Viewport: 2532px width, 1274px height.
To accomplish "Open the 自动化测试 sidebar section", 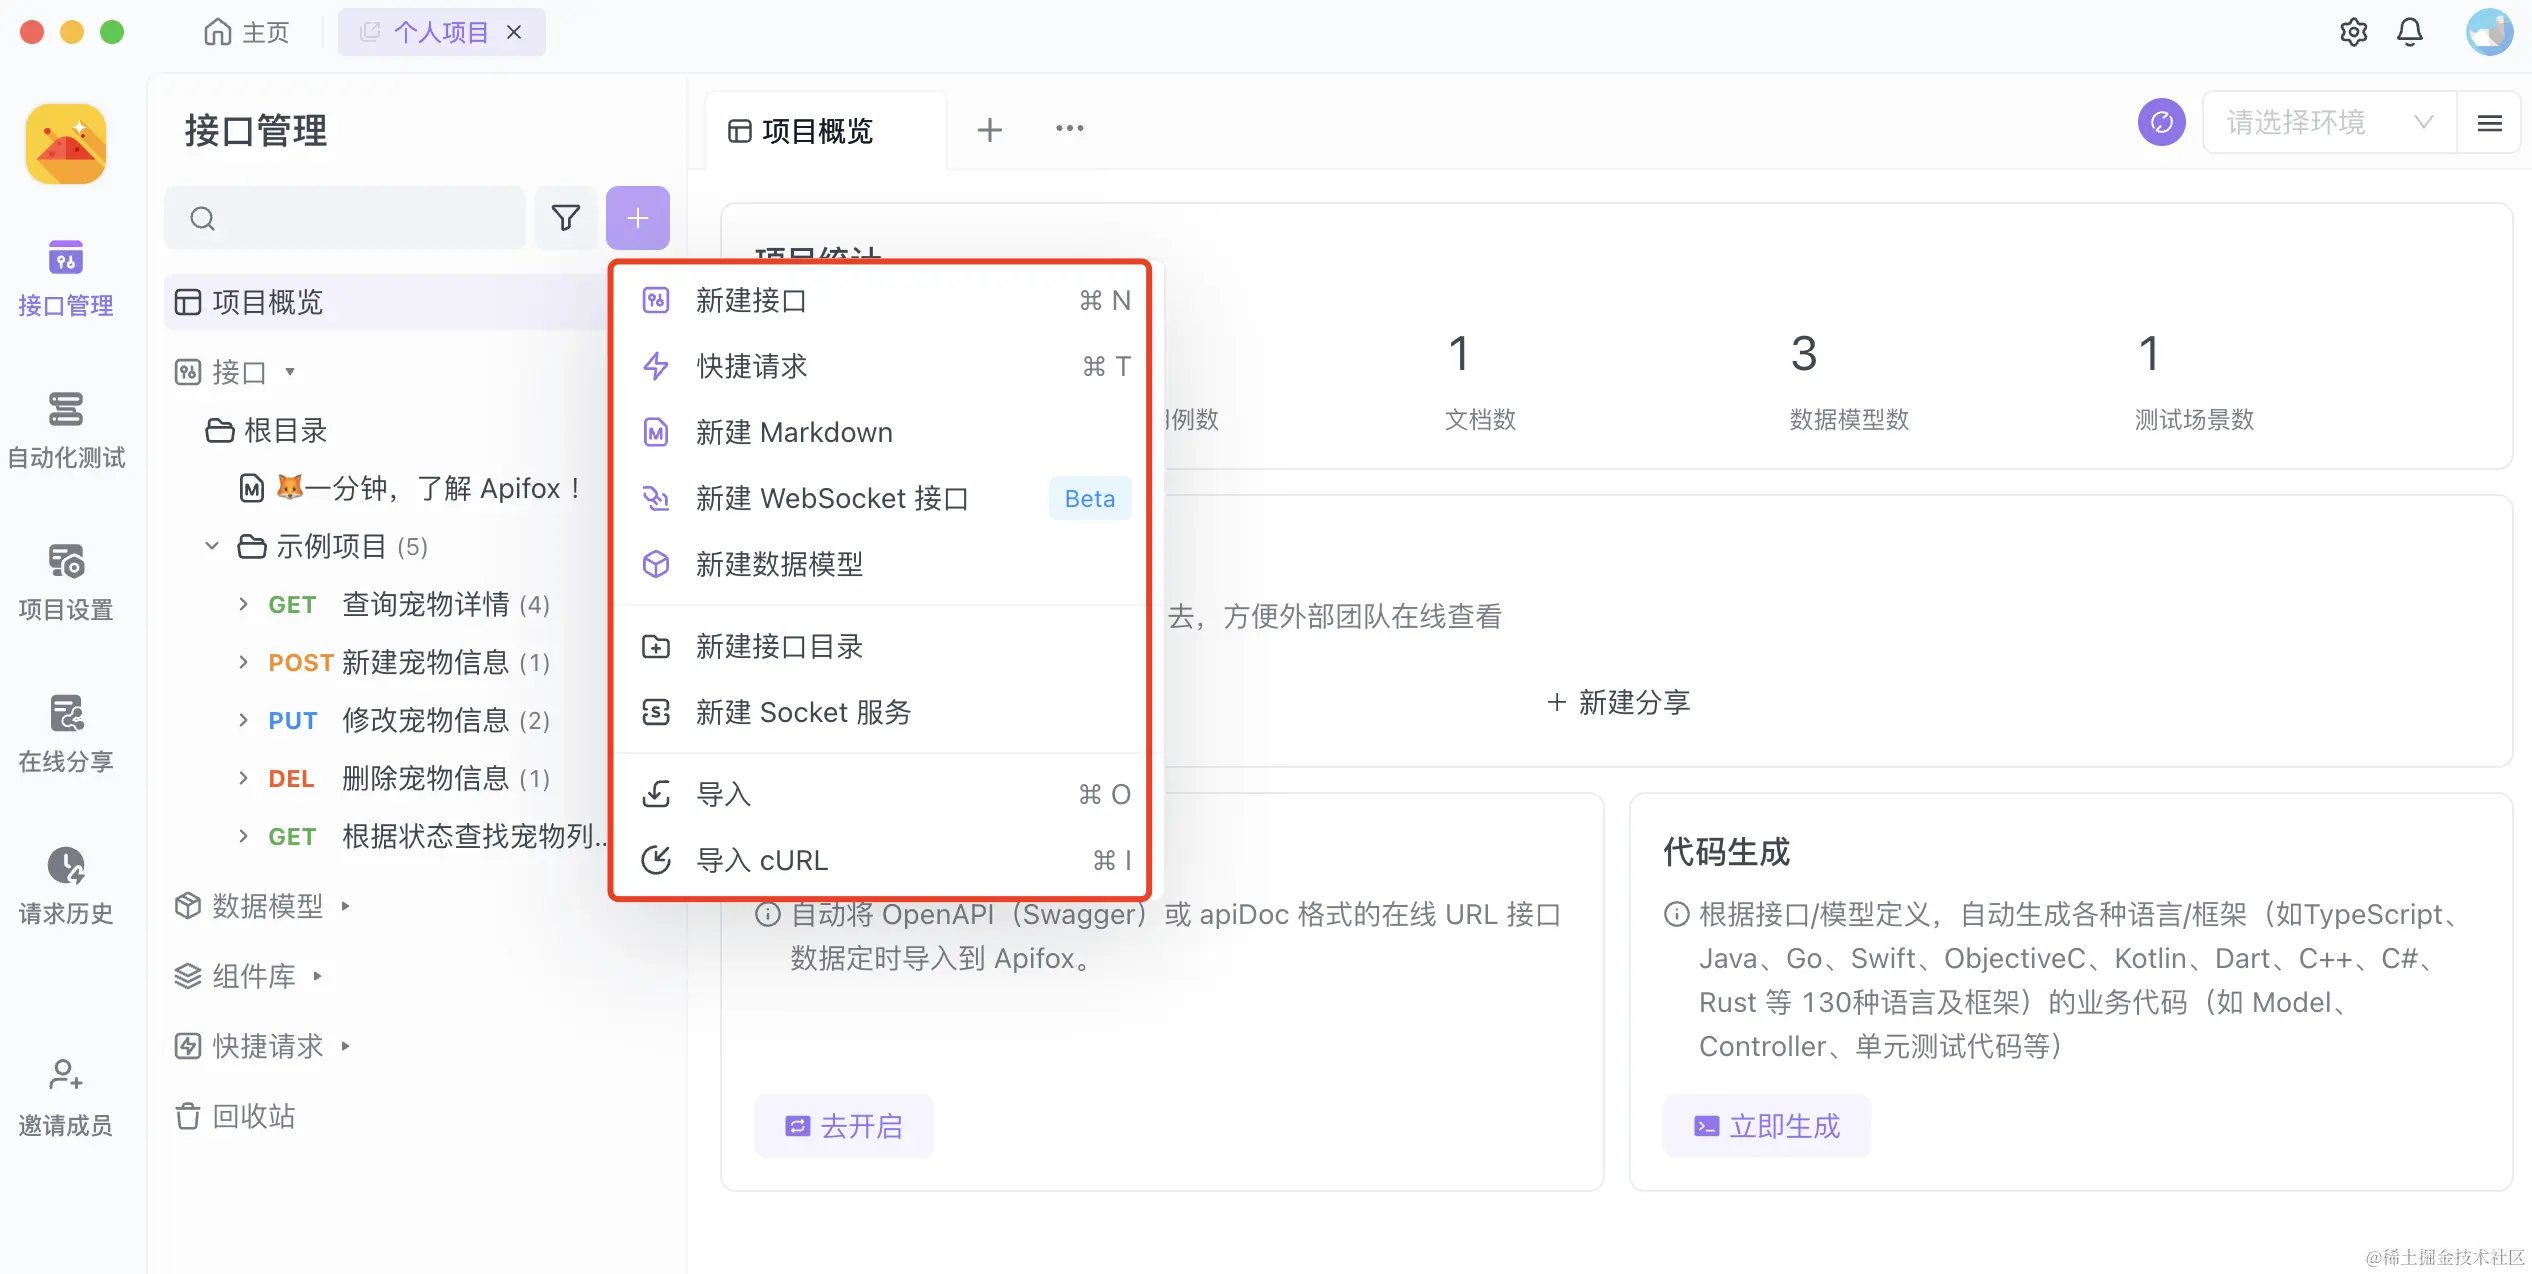I will pos(66,431).
